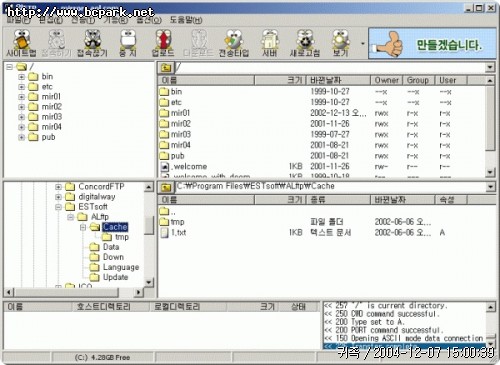Select the mir02 folder in remote tree
Image resolution: width=500 pixels, height=365 pixels.
[45, 107]
